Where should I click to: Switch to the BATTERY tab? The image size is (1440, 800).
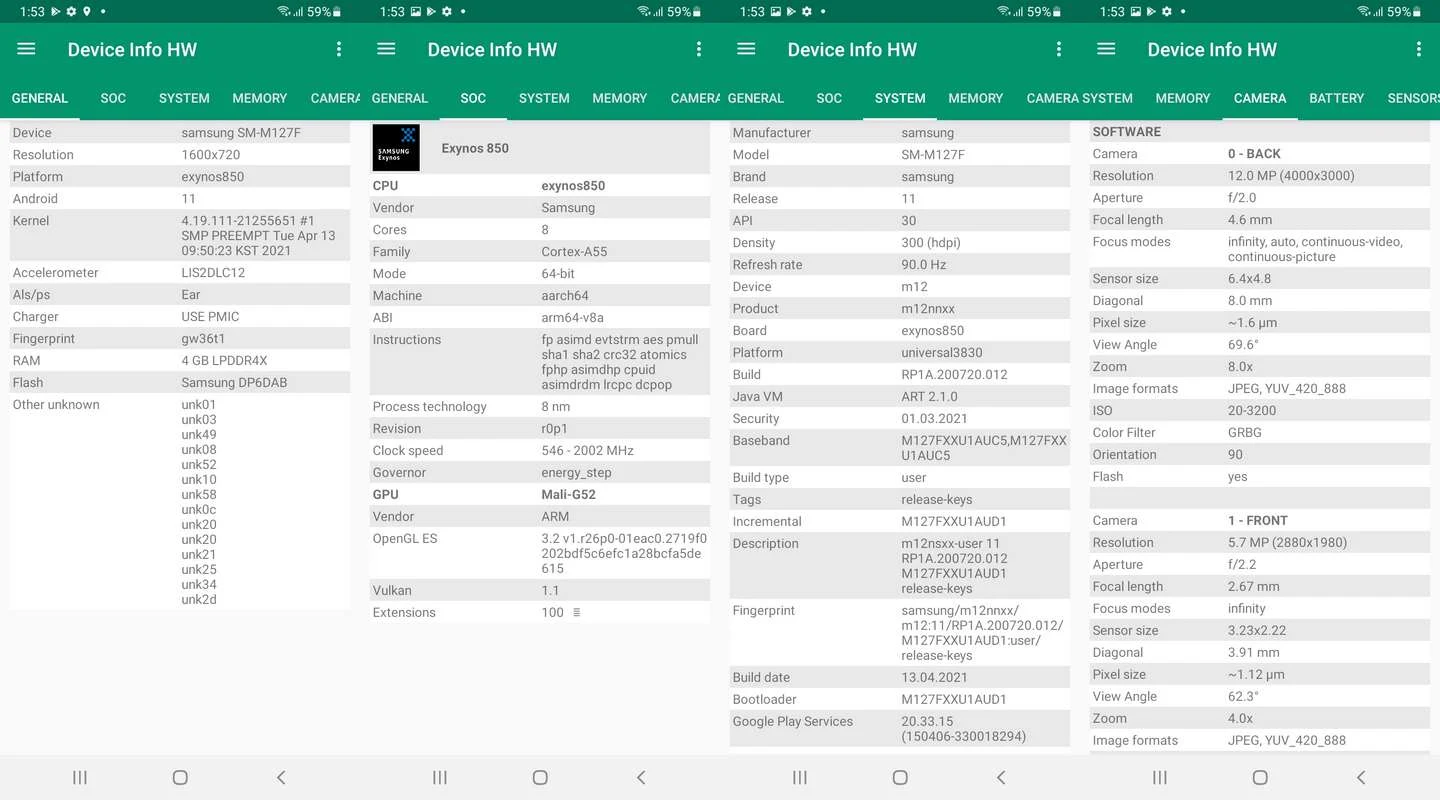1336,98
